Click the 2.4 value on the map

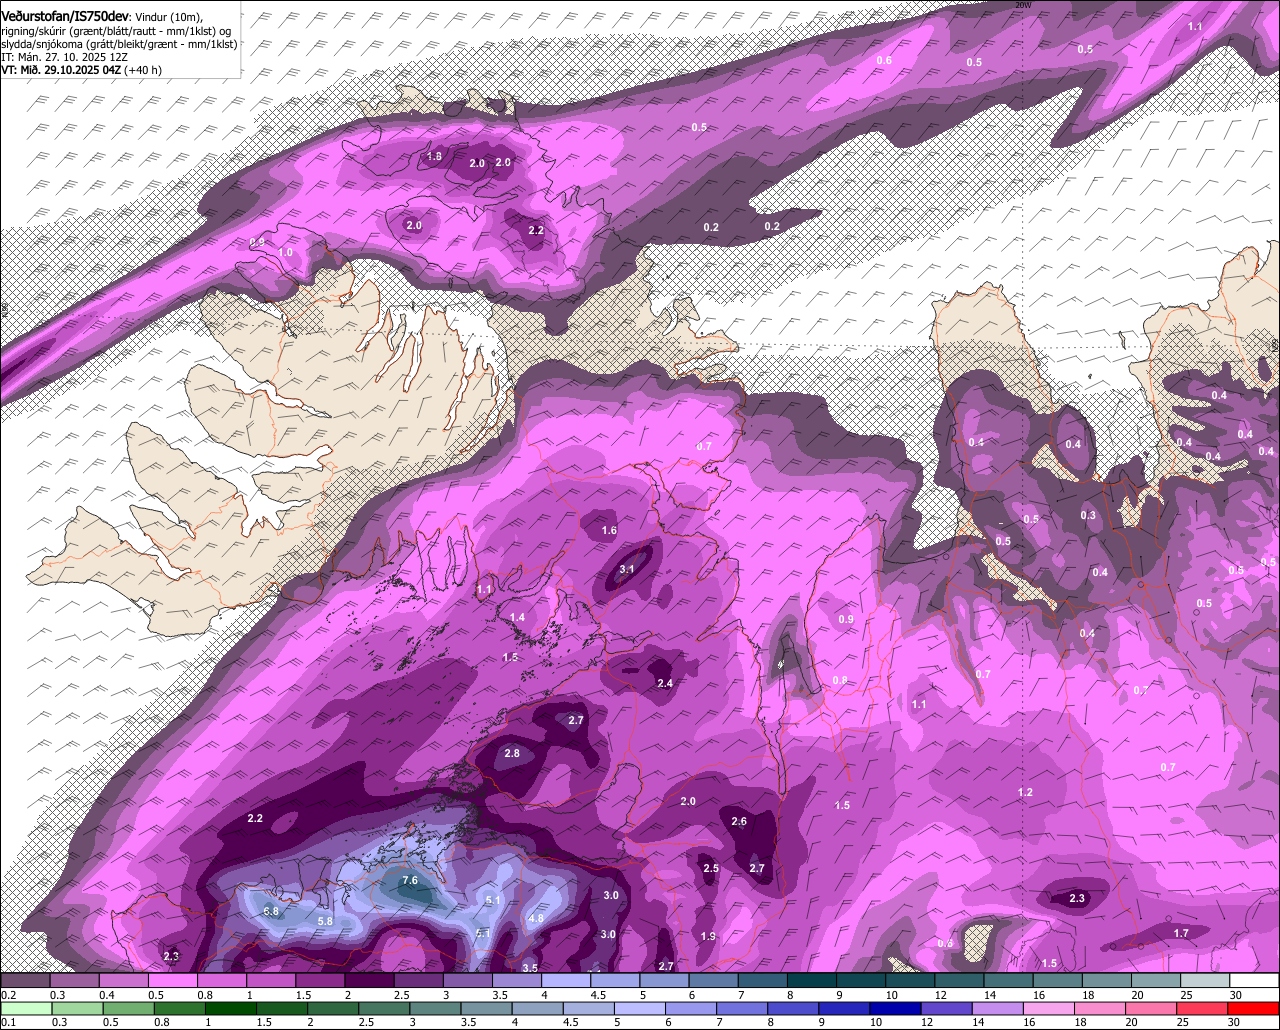(x=665, y=684)
